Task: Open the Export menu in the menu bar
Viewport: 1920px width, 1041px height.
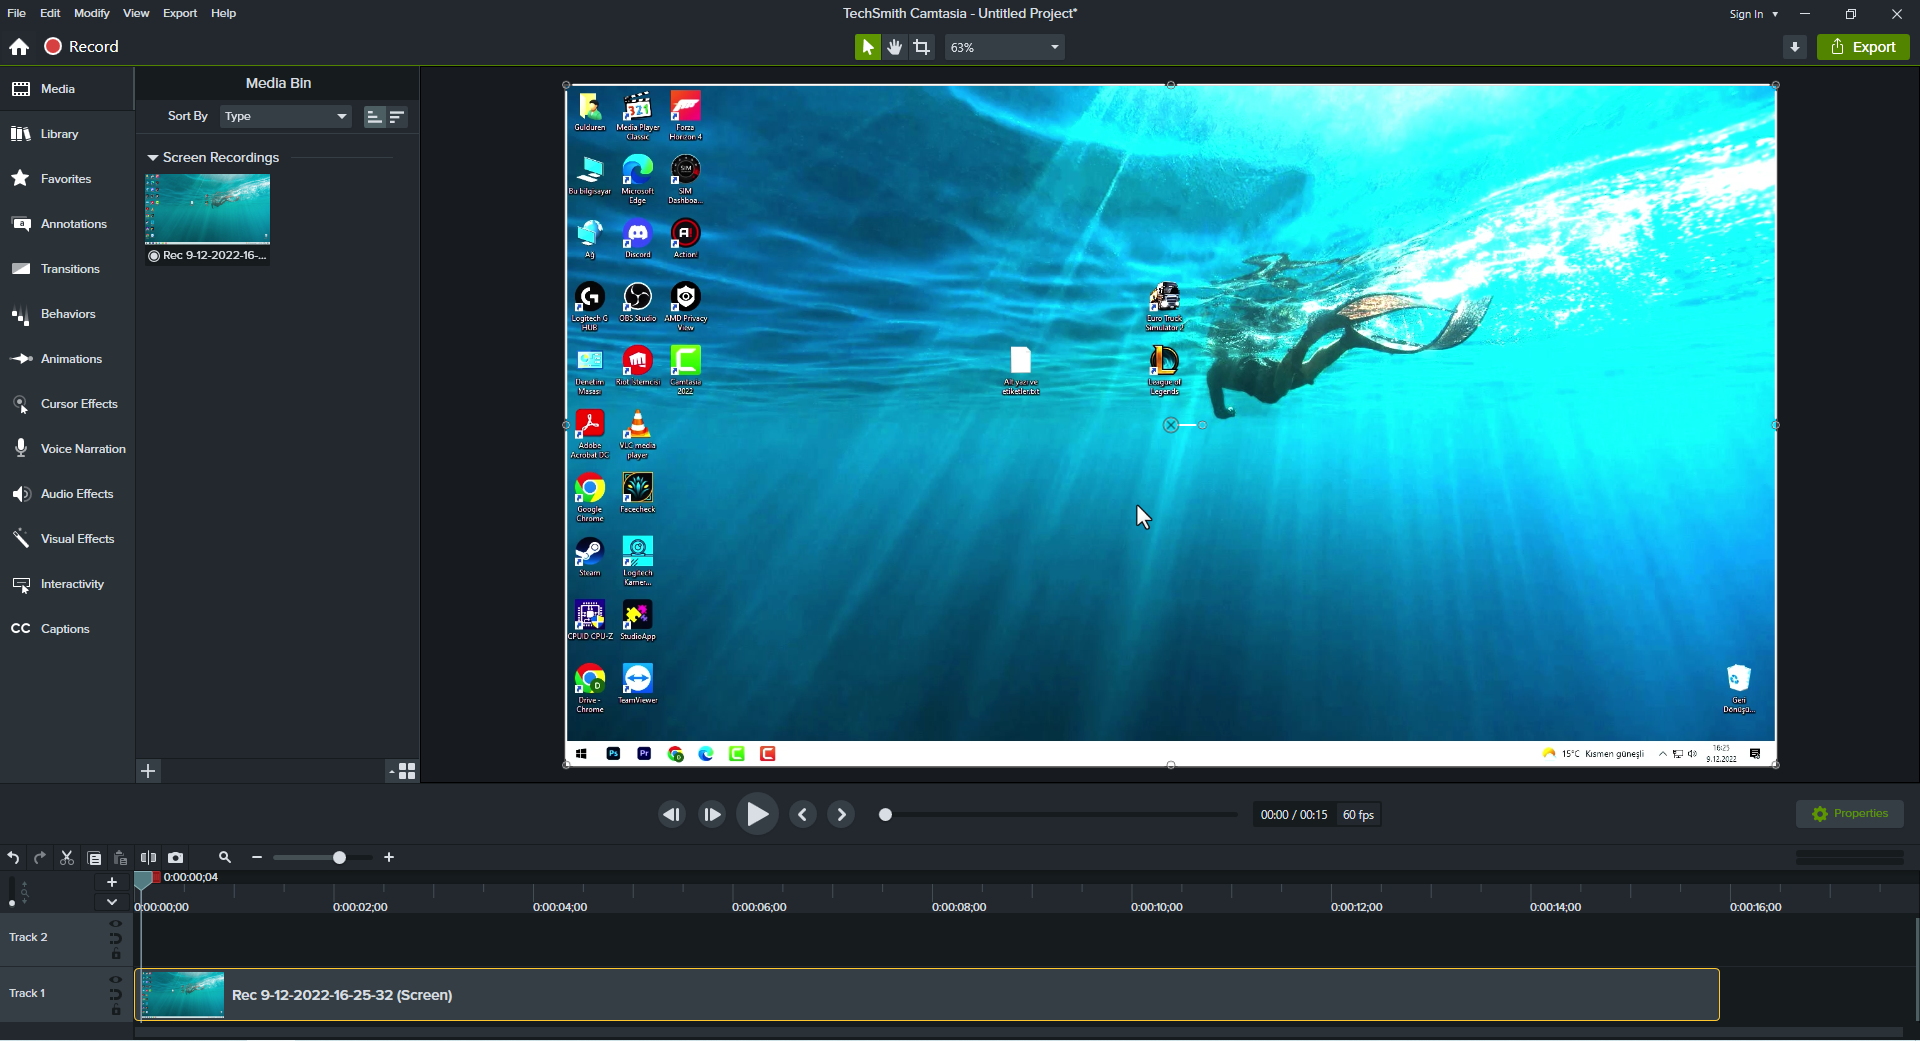Action: pyautogui.click(x=180, y=13)
